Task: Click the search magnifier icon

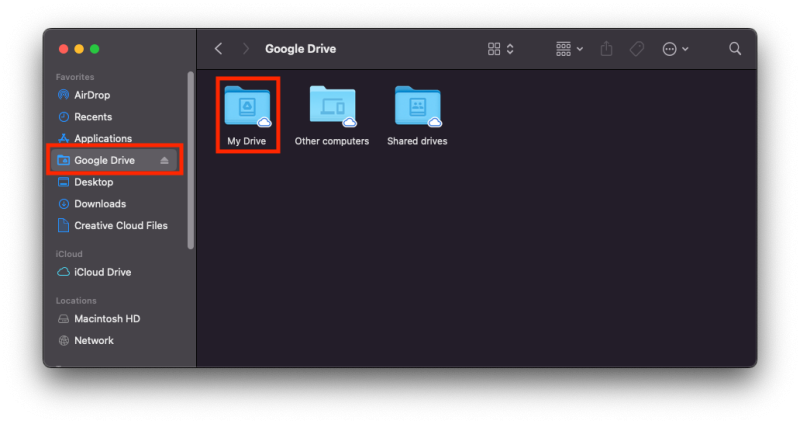Action: (x=735, y=48)
